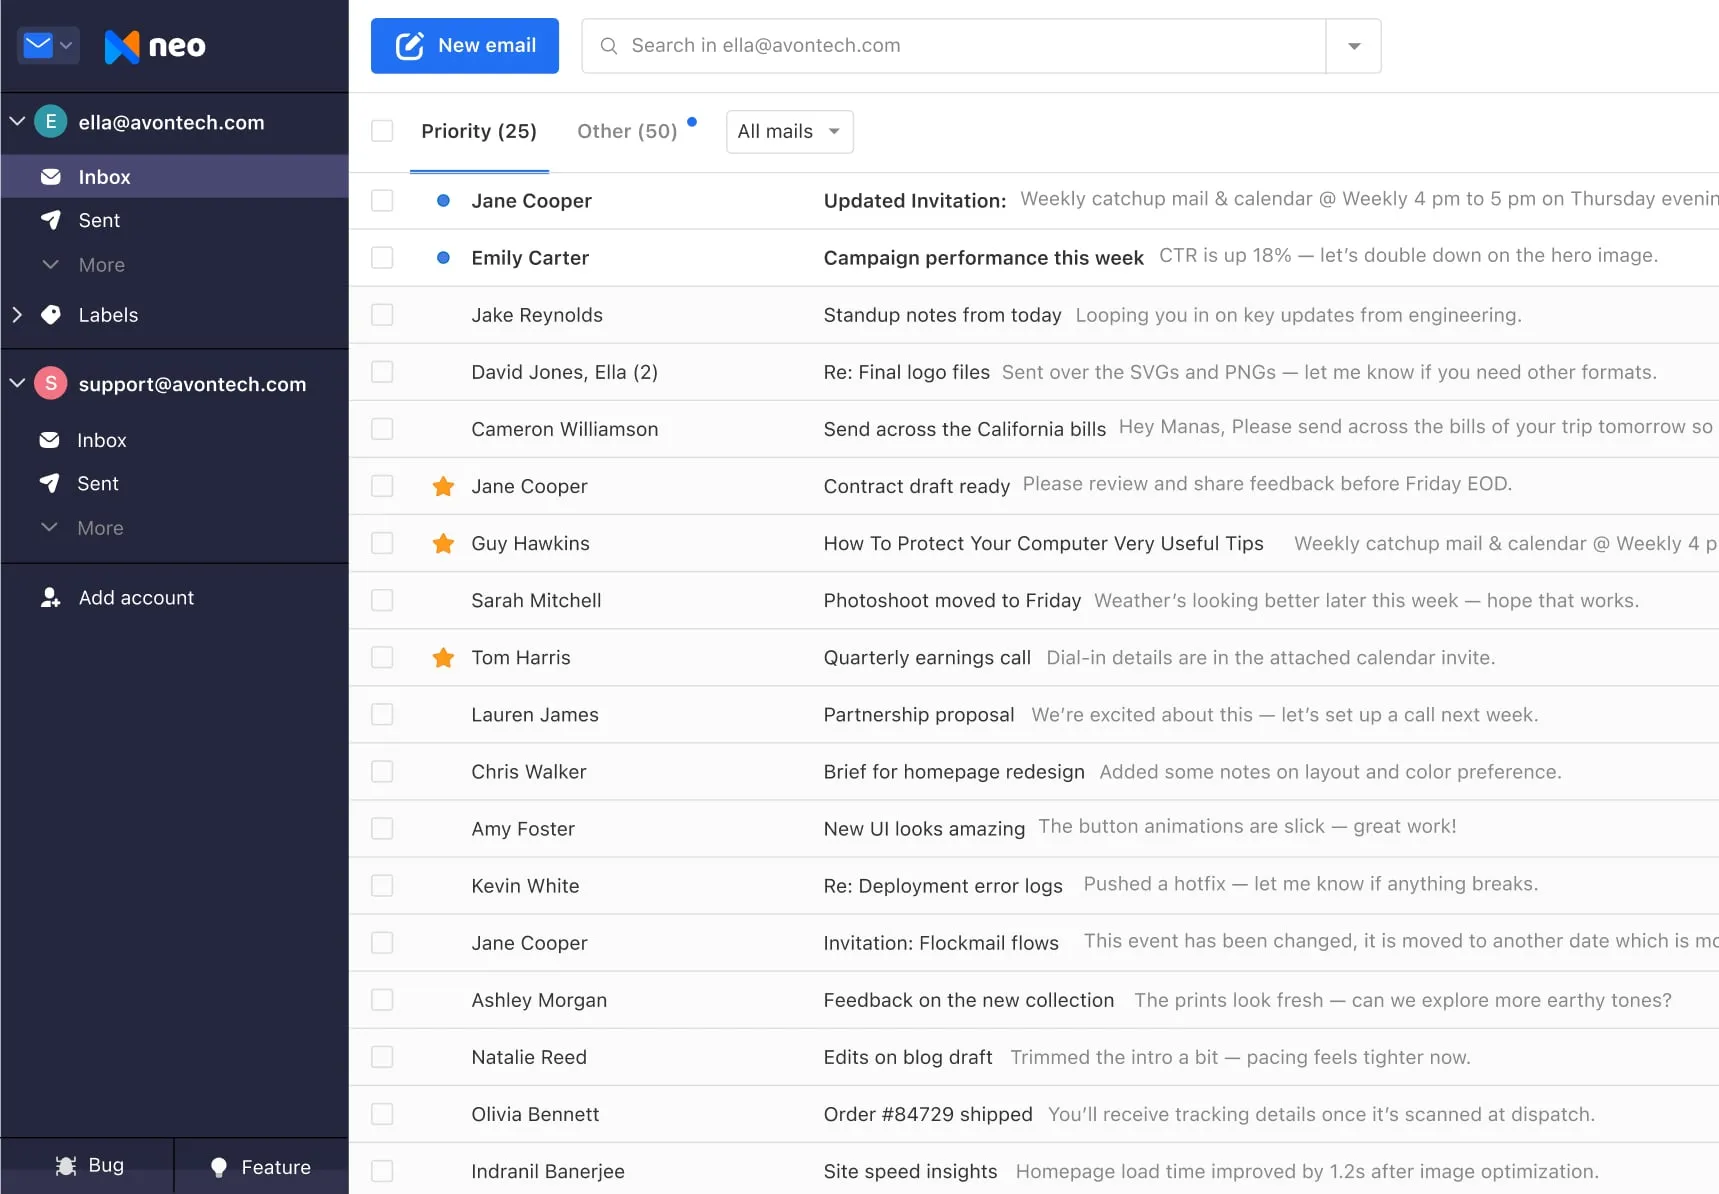The image size is (1719, 1194).
Task: Click the mail app switcher icon
Action: pyautogui.click(x=48, y=46)
